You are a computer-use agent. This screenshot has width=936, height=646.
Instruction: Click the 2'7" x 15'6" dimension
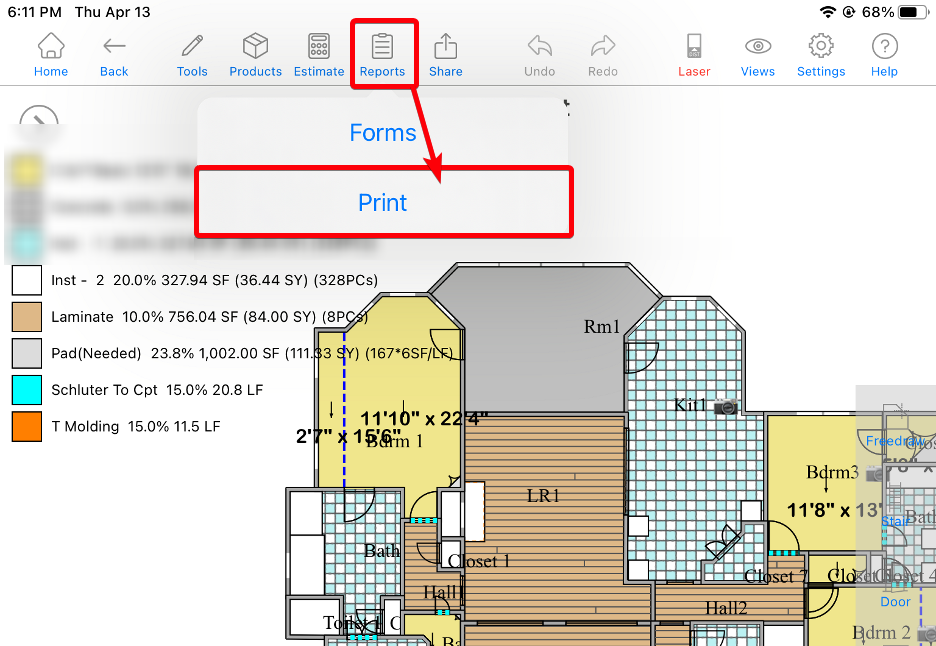(349, 436)
